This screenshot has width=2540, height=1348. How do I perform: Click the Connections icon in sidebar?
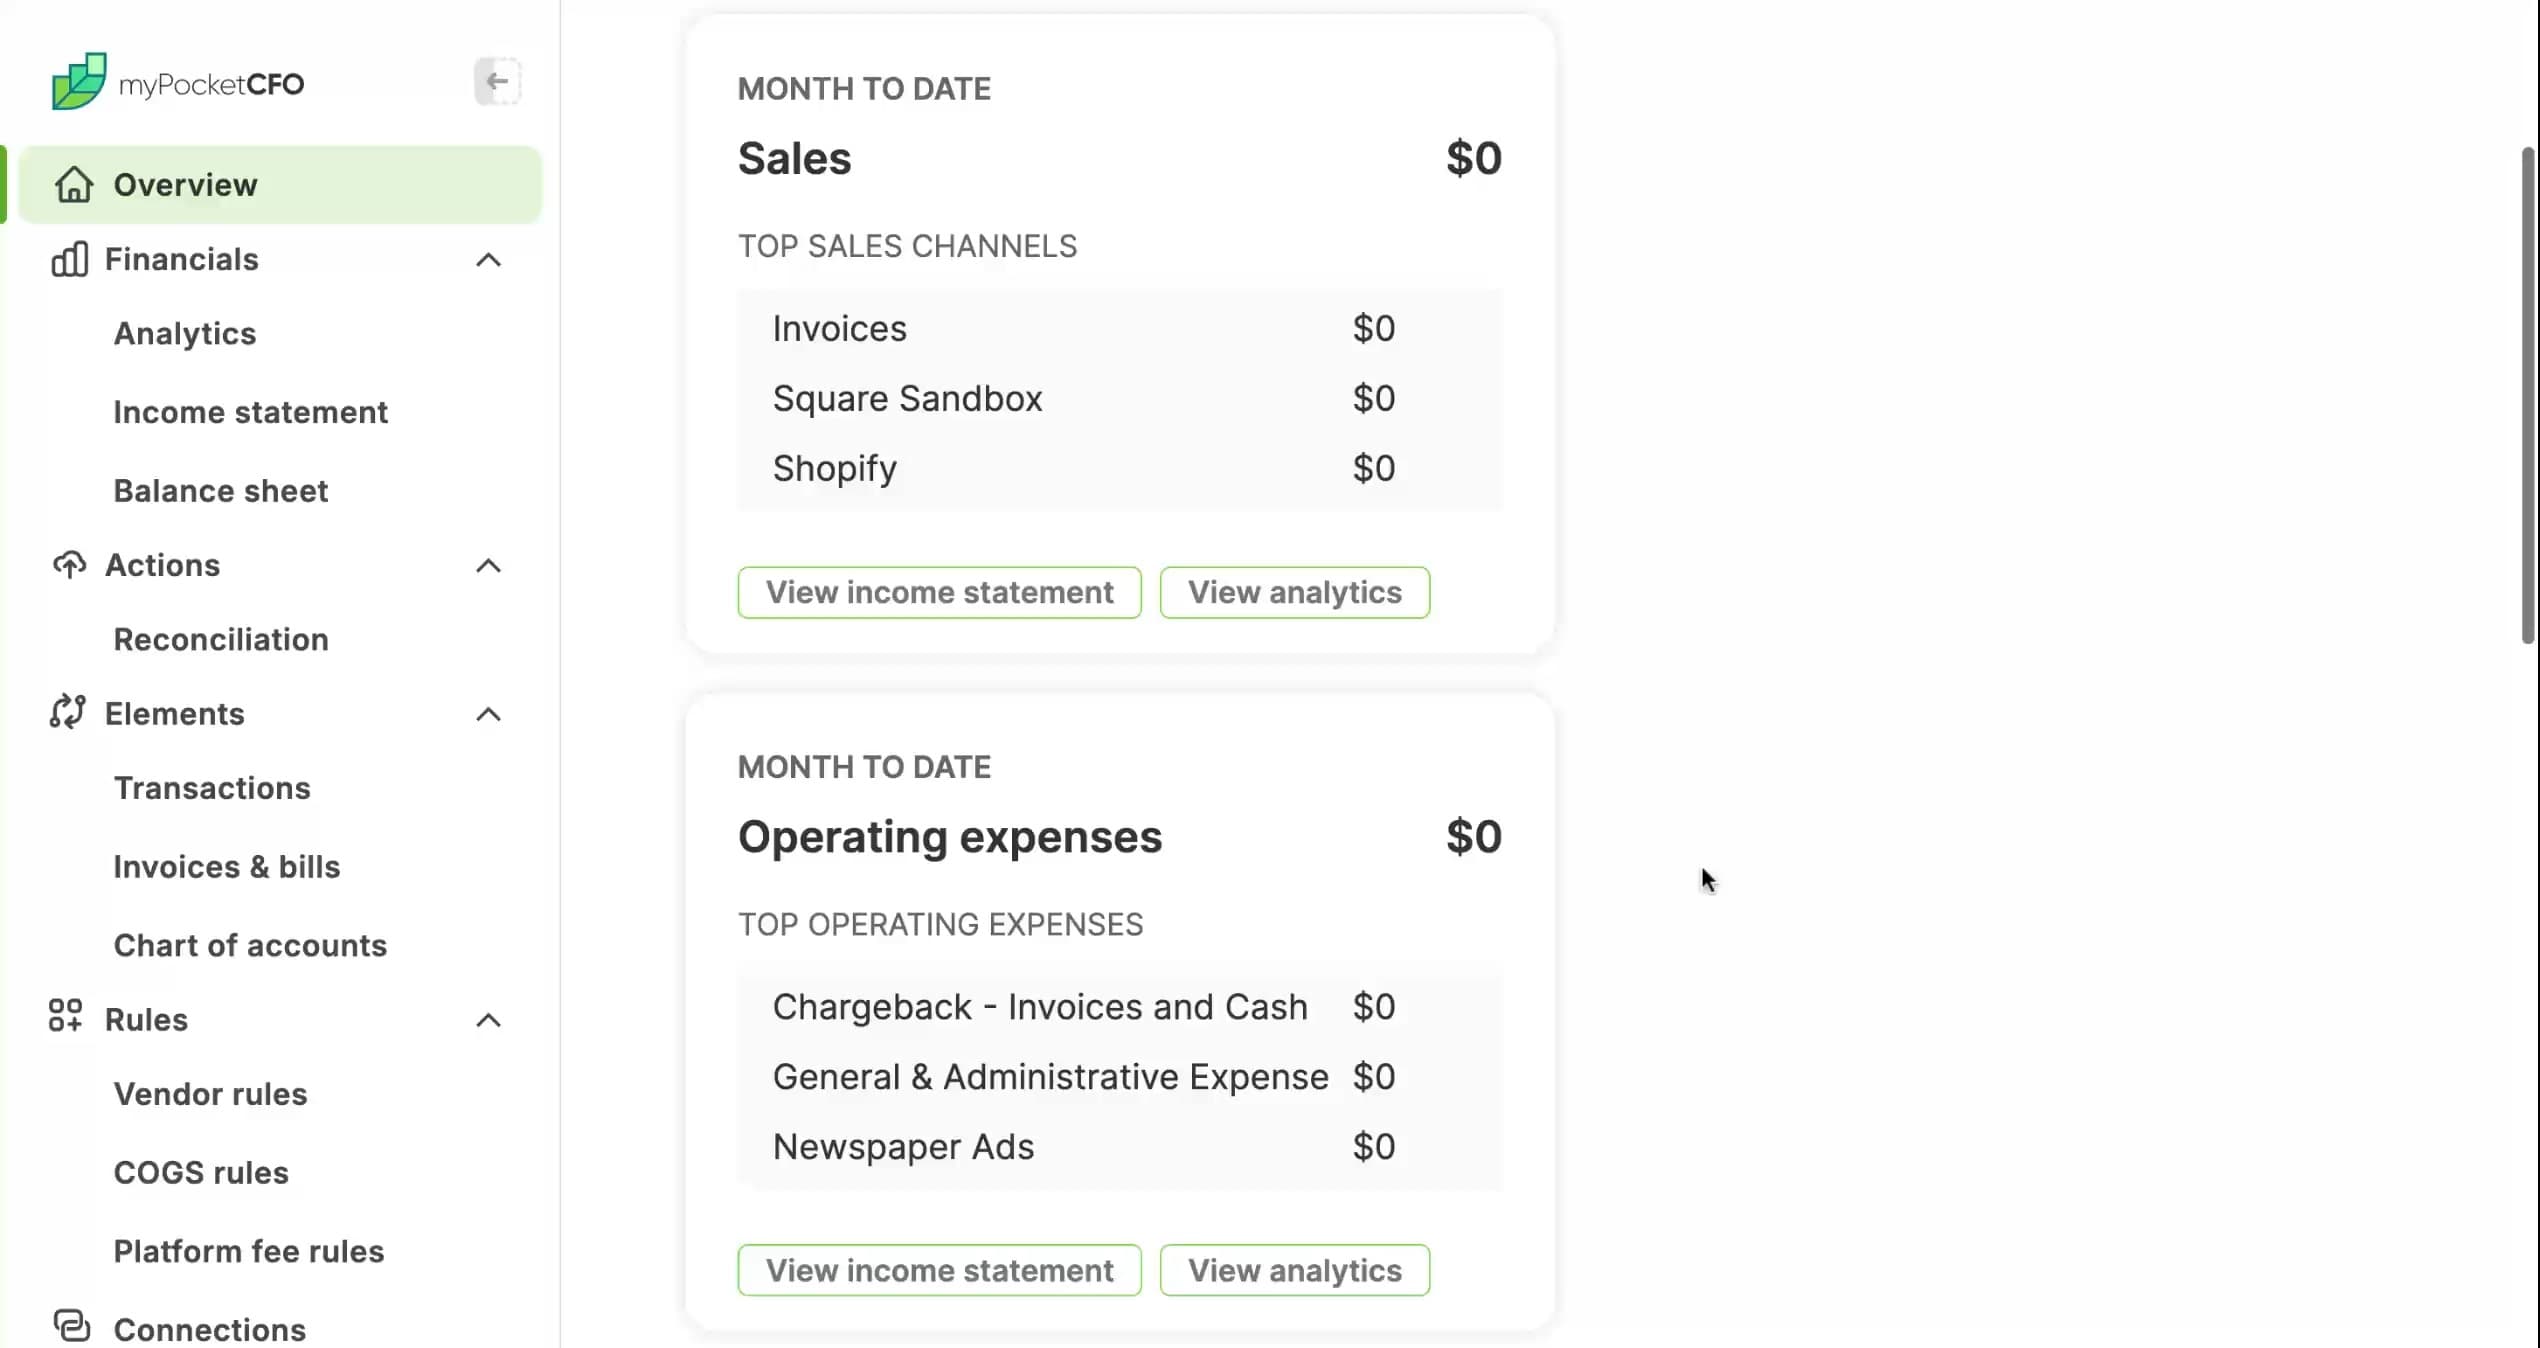[x=71, y=1327]
